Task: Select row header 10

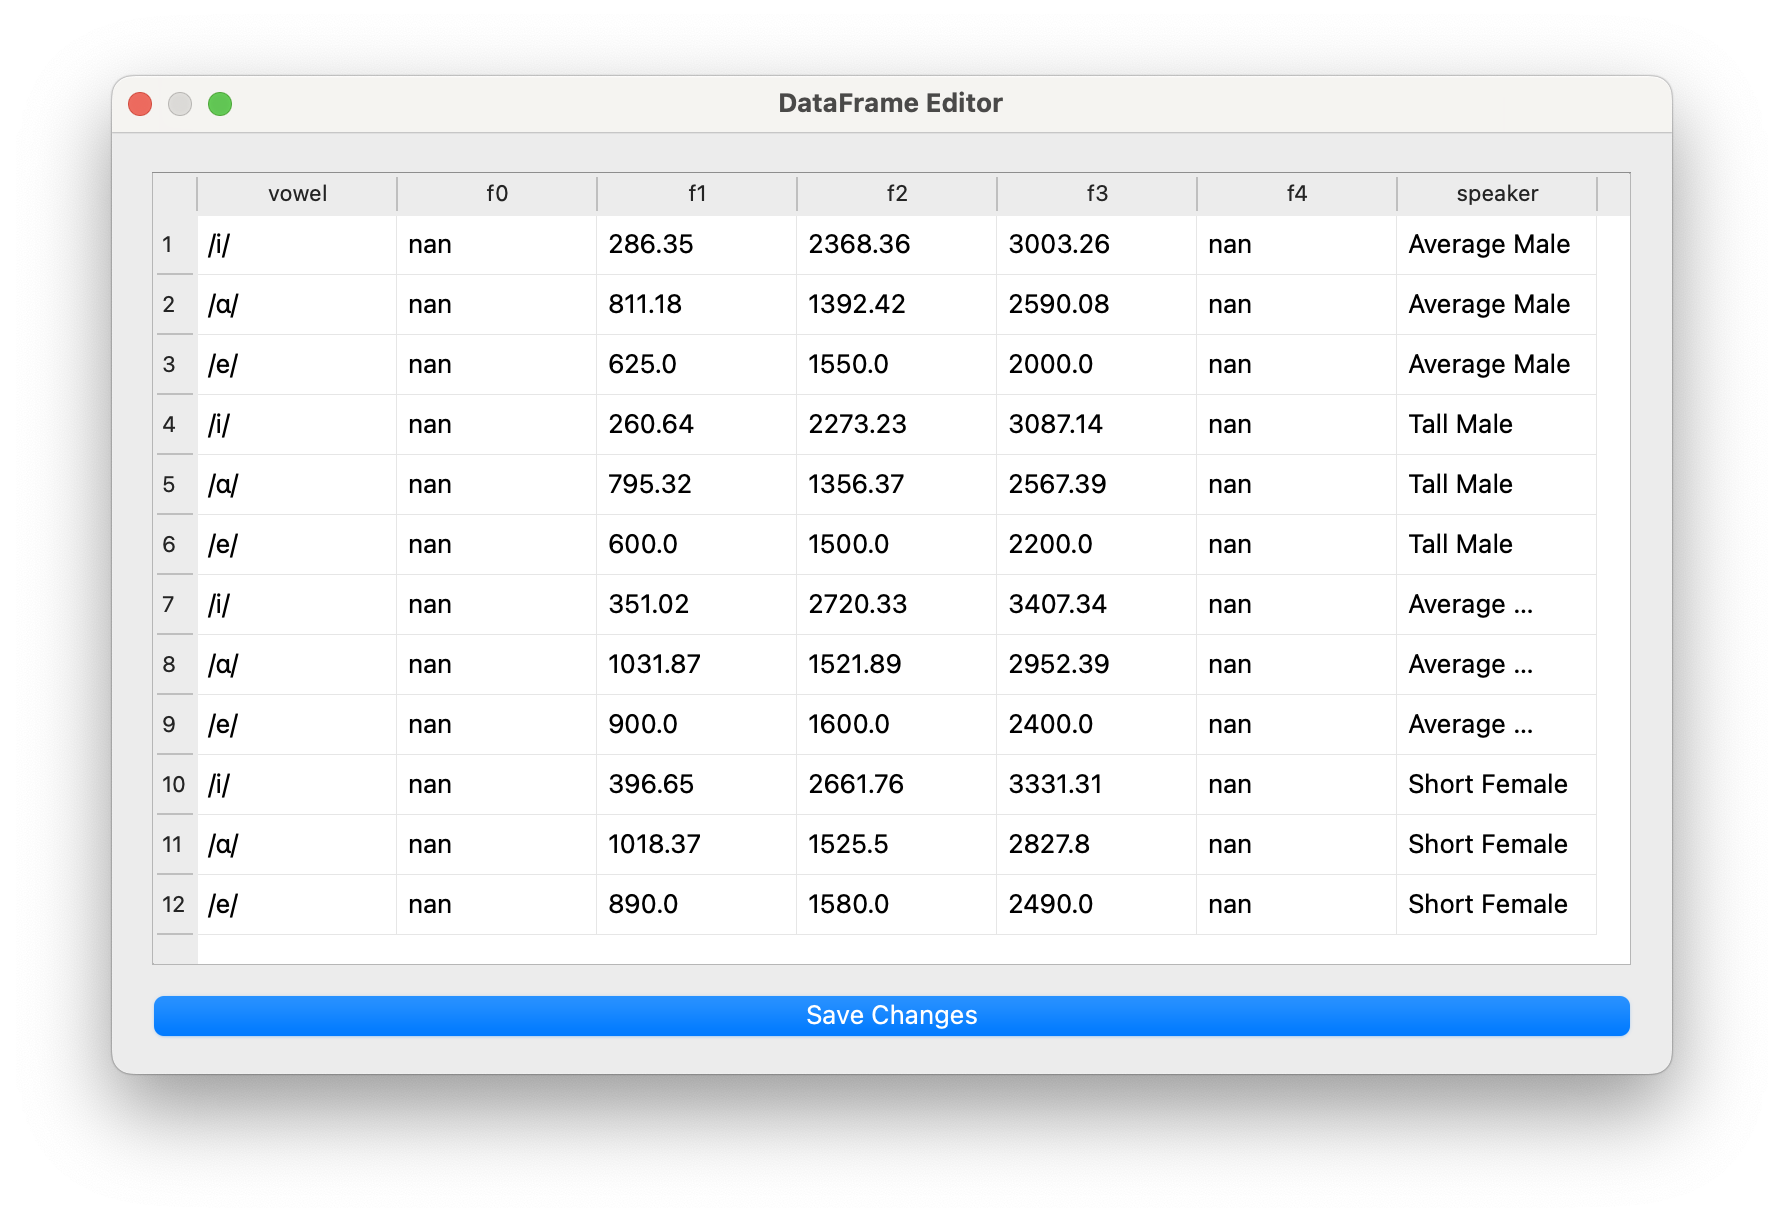Action: [175, 785]
